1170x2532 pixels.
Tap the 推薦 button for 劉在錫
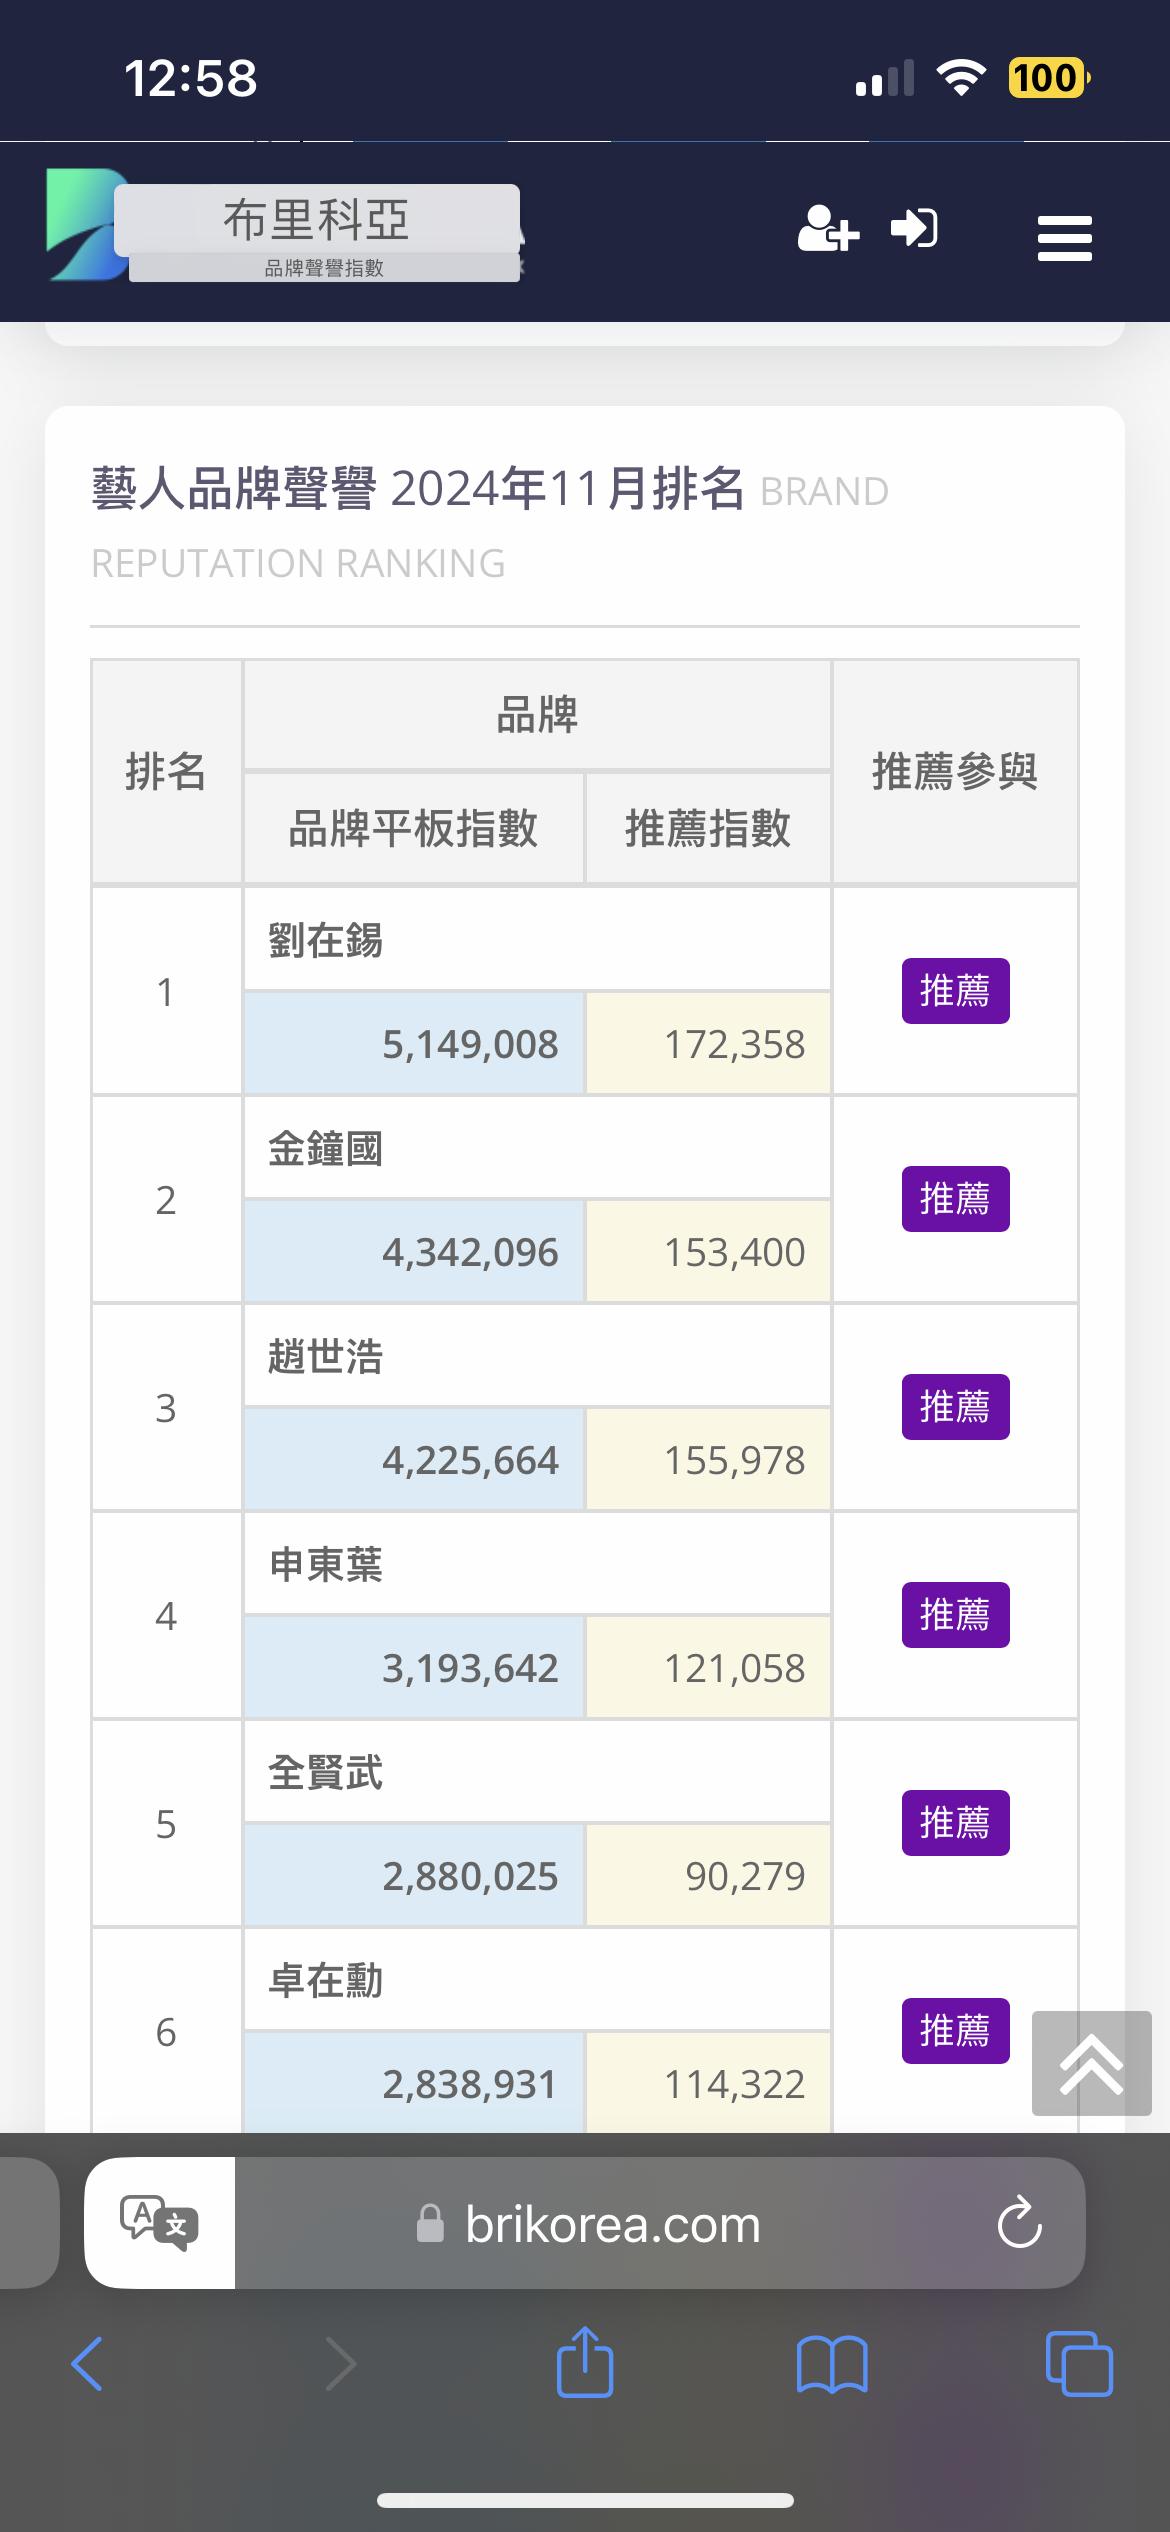coord(955,991)
